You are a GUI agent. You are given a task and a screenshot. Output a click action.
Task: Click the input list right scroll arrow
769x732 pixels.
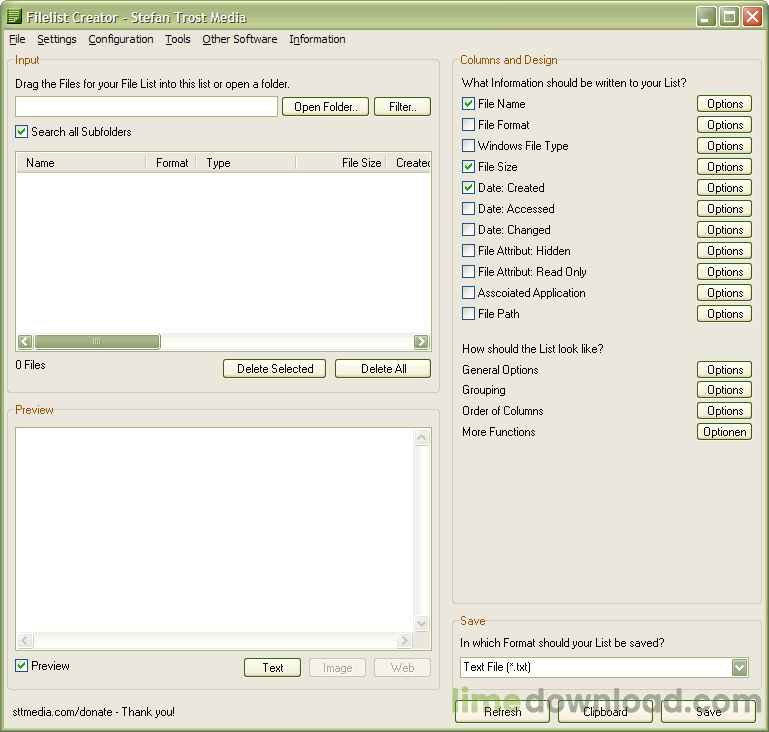click(x=422, y=342)
